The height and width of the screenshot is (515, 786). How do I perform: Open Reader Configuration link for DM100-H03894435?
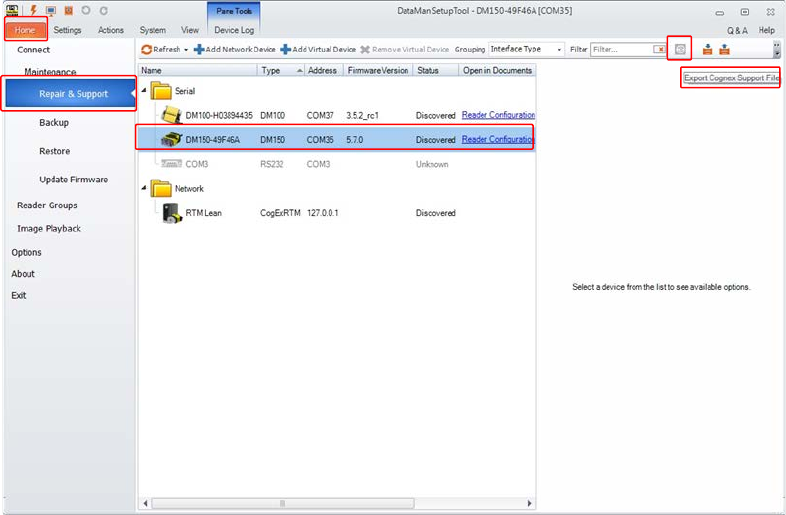click(498, 115)
